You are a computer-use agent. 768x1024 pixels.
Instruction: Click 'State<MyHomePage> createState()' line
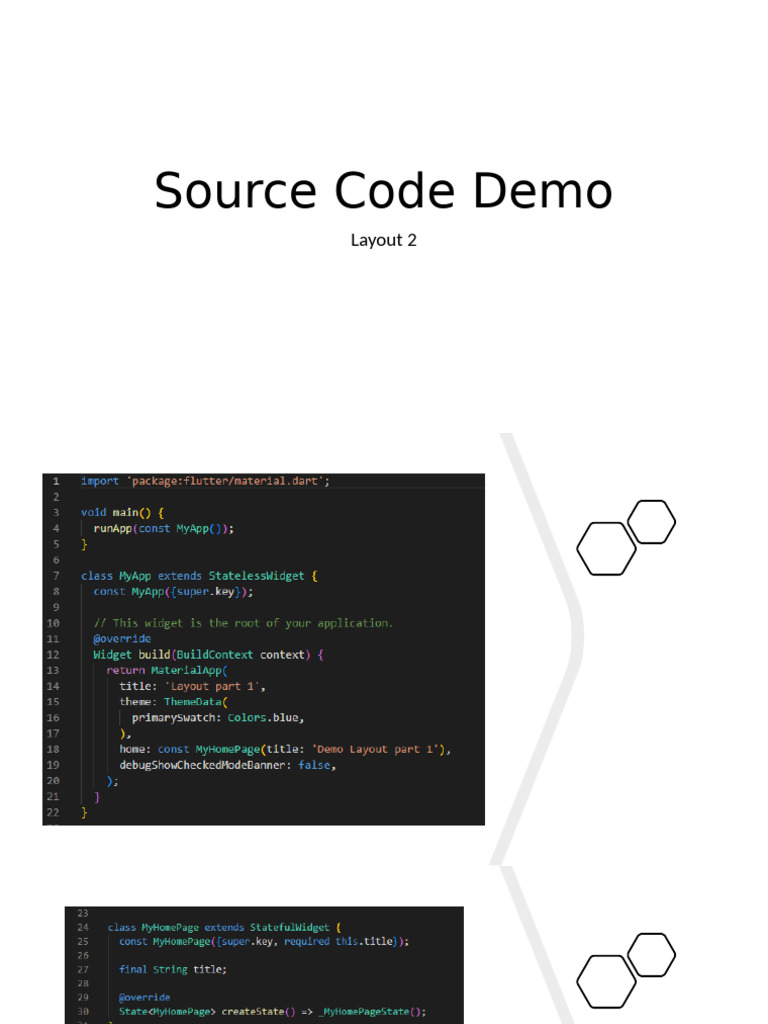pos(272,1012)
